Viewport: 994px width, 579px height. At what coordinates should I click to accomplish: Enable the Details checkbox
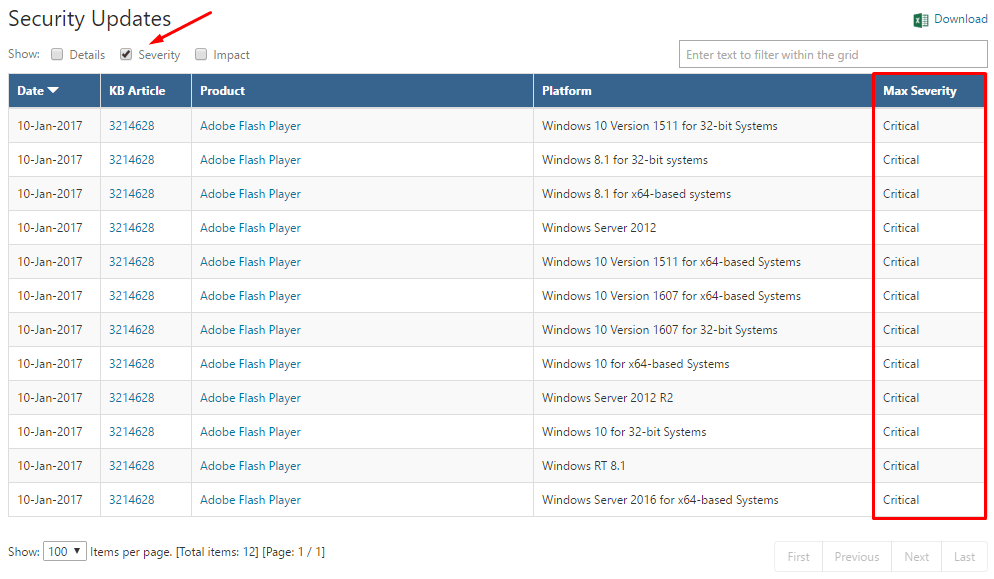click(57, 55)
